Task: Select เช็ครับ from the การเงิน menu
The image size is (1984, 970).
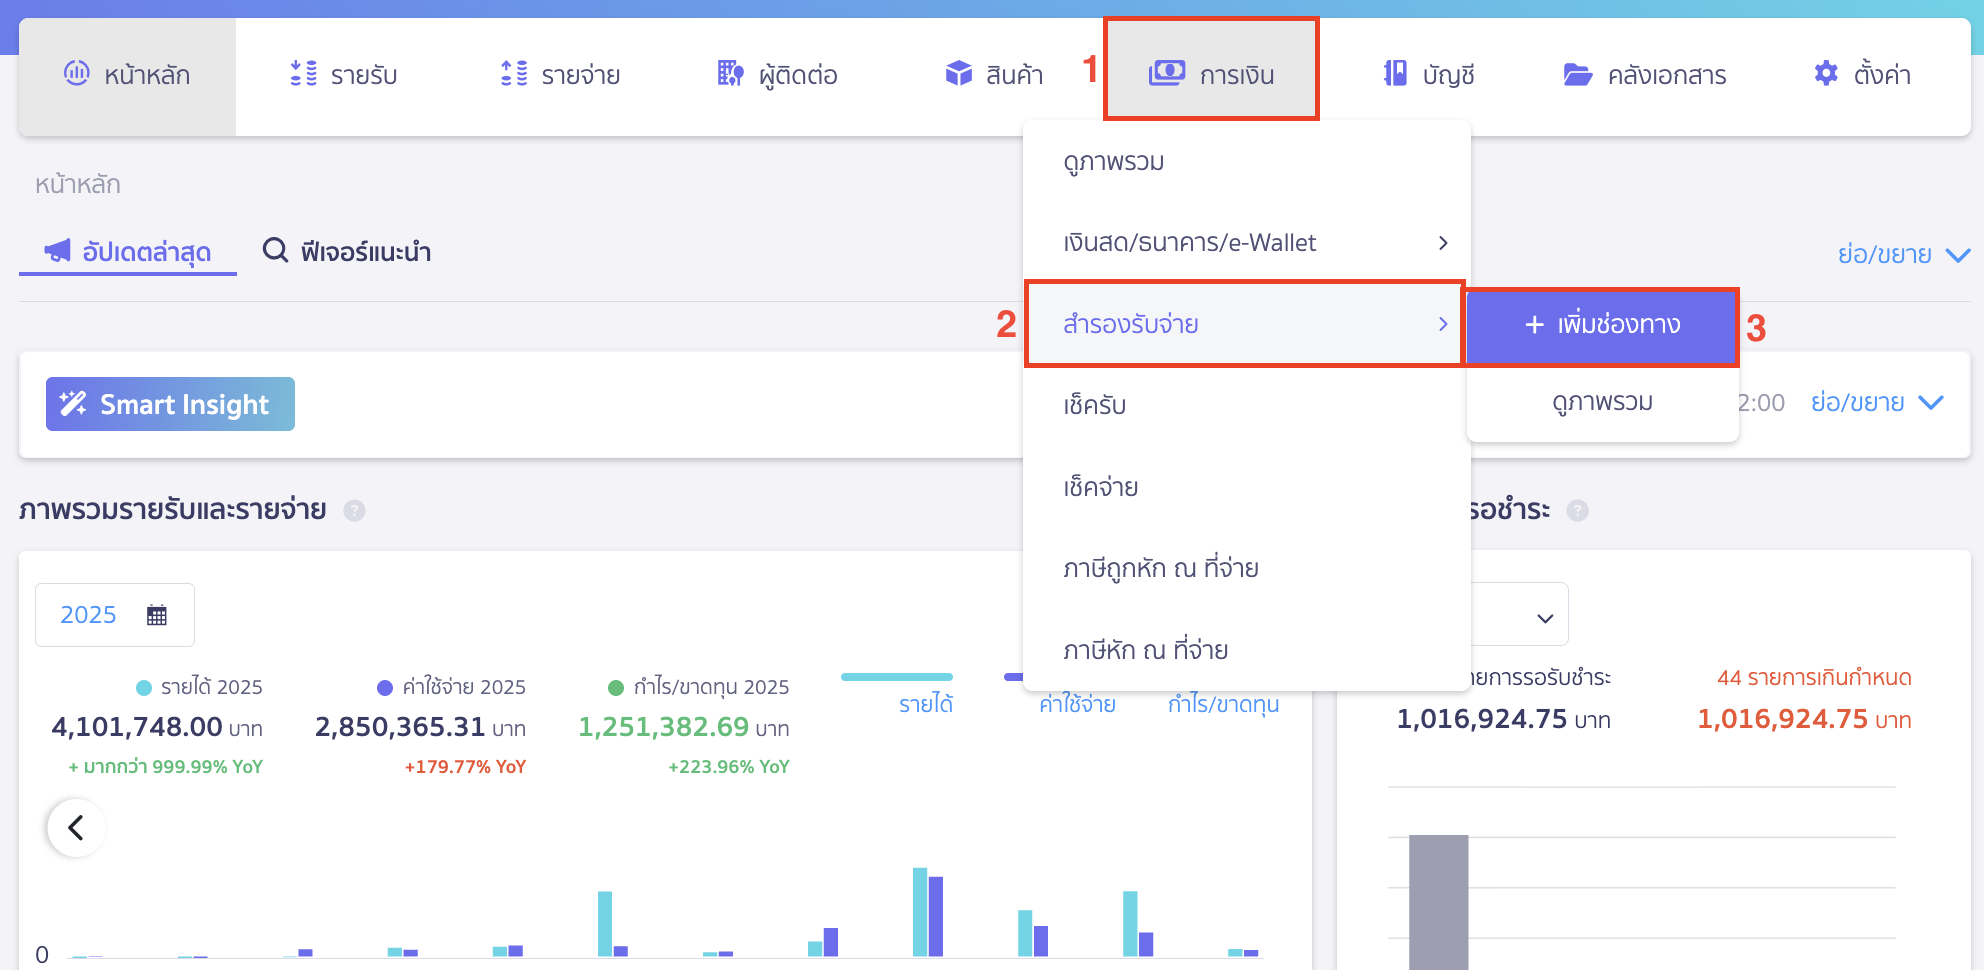Action: 1095,405
